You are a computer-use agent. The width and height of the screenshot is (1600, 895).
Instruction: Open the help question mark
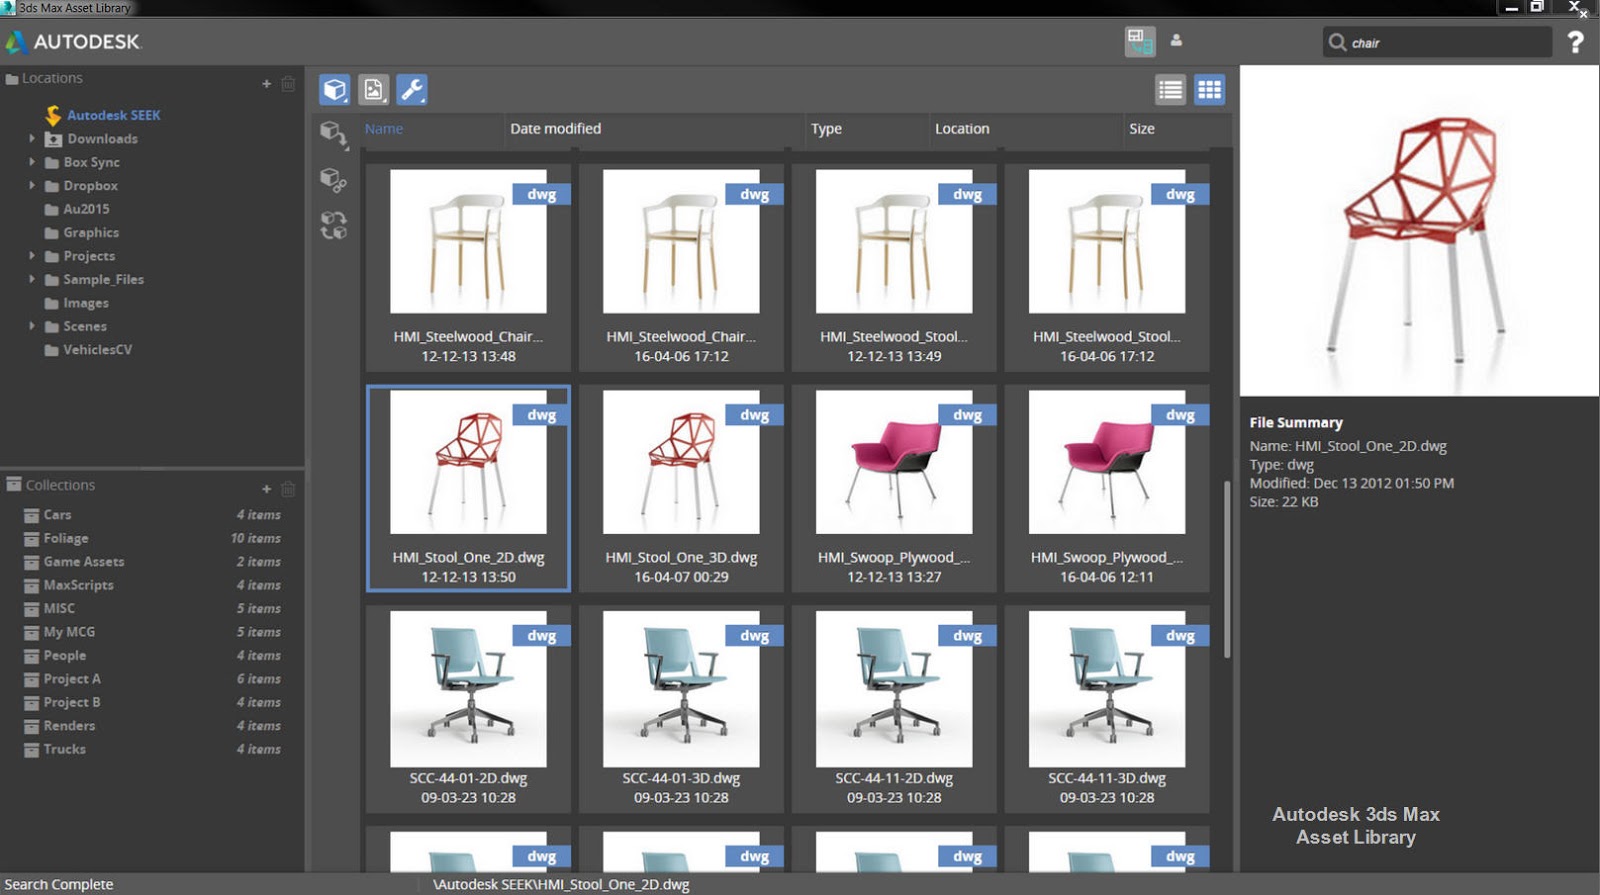1575,42
